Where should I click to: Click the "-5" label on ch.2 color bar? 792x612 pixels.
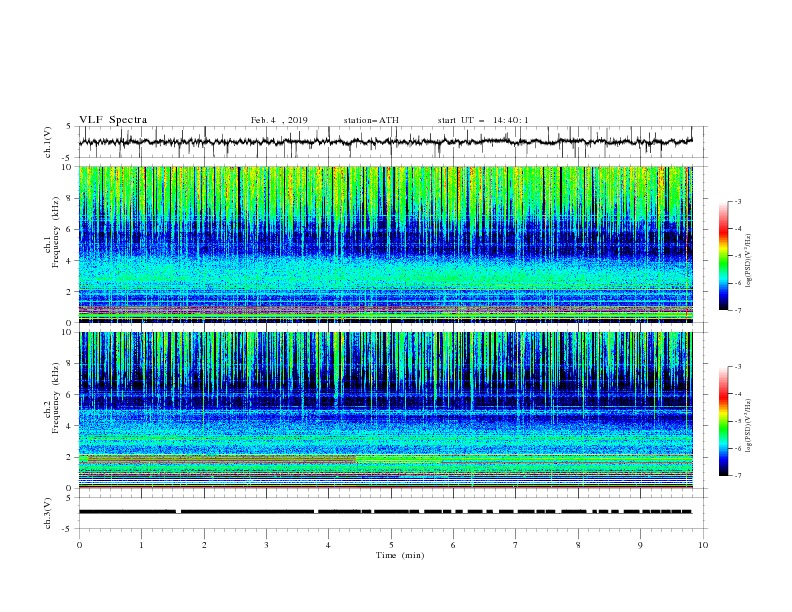click(x=738, y=421)
